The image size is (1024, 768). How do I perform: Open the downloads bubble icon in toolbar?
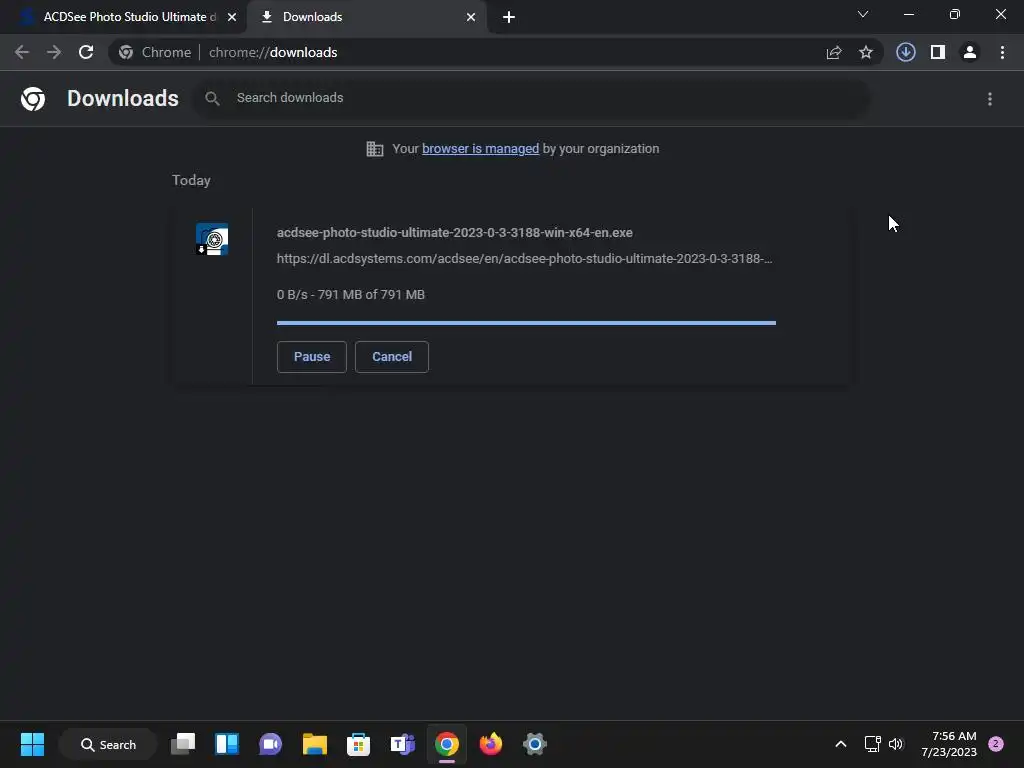coord(906,52)
